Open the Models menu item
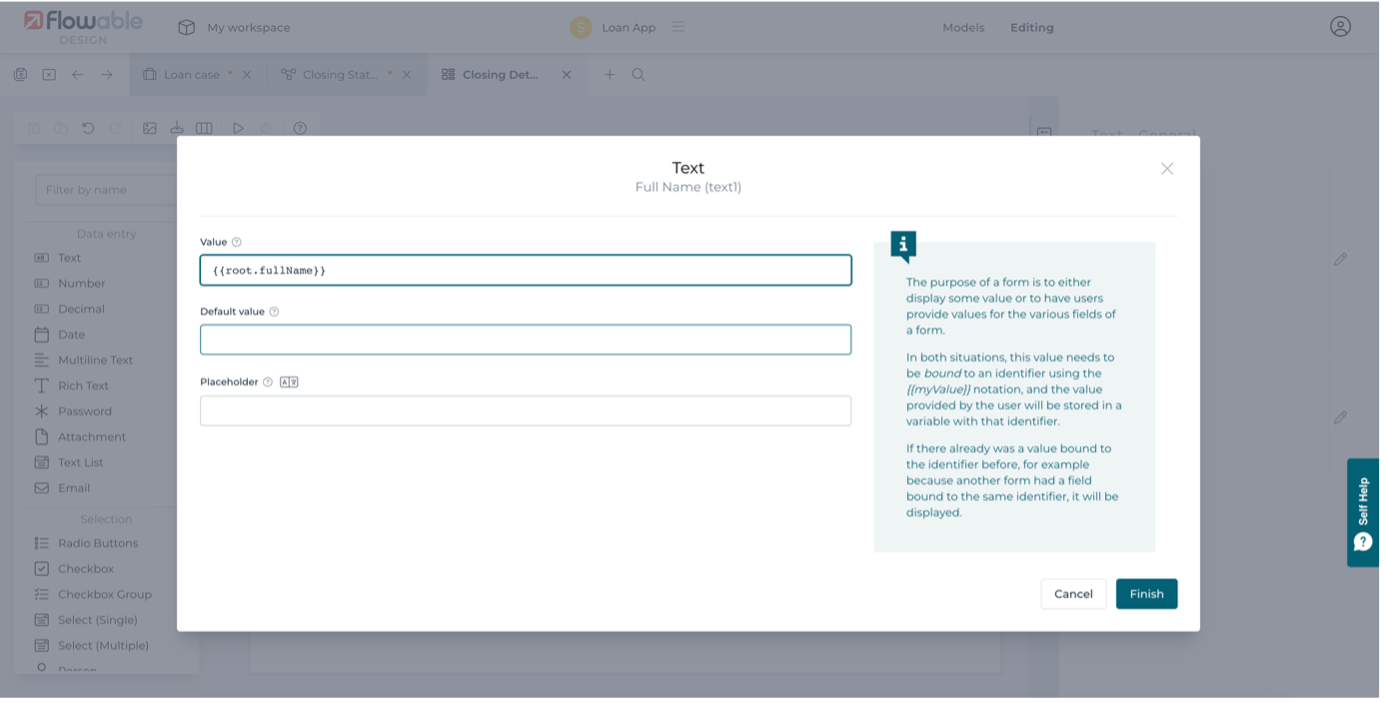This screenshot has width=1384, height=702. coord(963,28)
